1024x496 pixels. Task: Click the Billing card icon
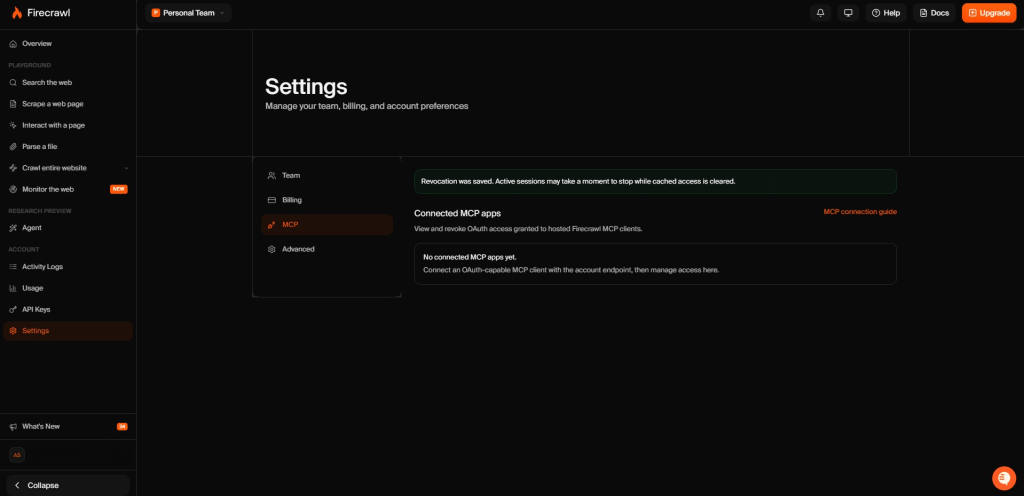tap(272, 200)
